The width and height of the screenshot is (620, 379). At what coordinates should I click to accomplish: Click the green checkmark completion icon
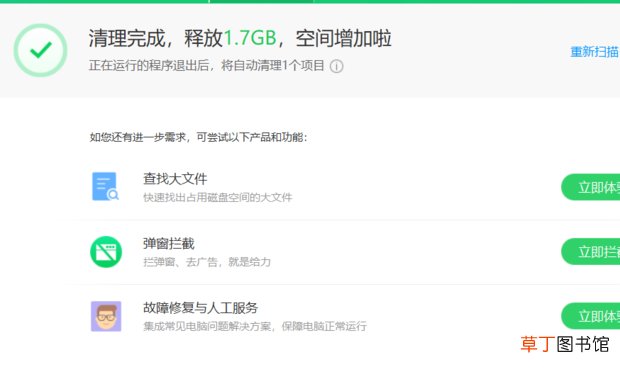[x=40, y=50]
